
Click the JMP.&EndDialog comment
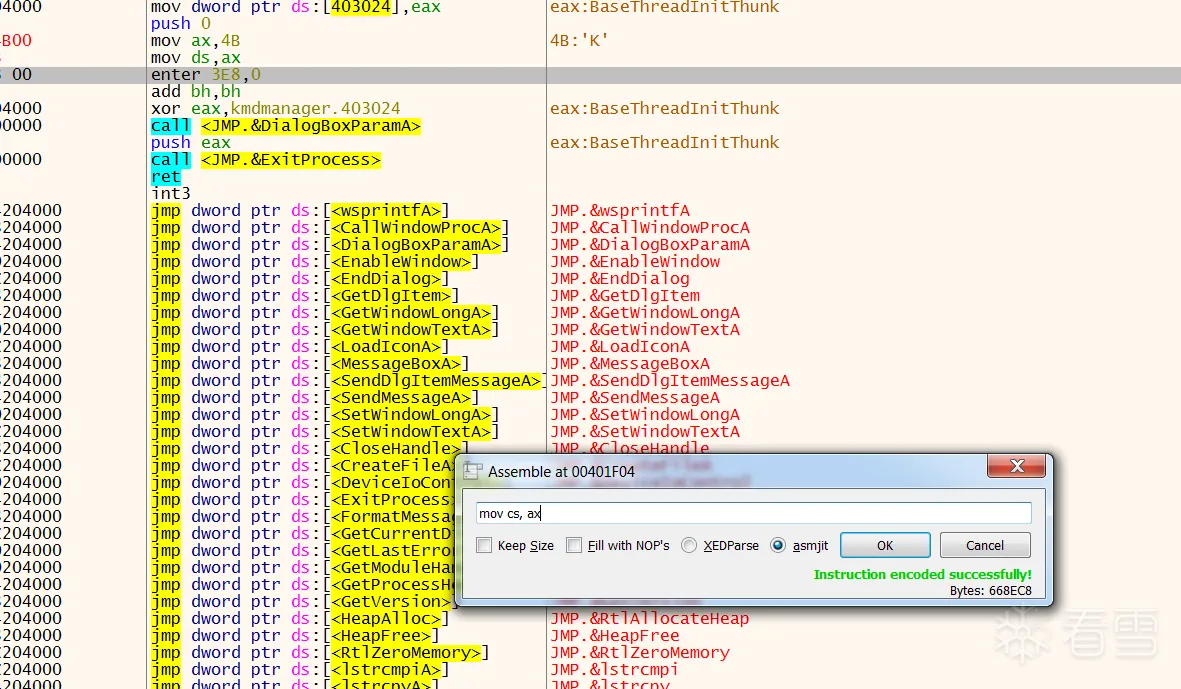[x=620, y=279]
